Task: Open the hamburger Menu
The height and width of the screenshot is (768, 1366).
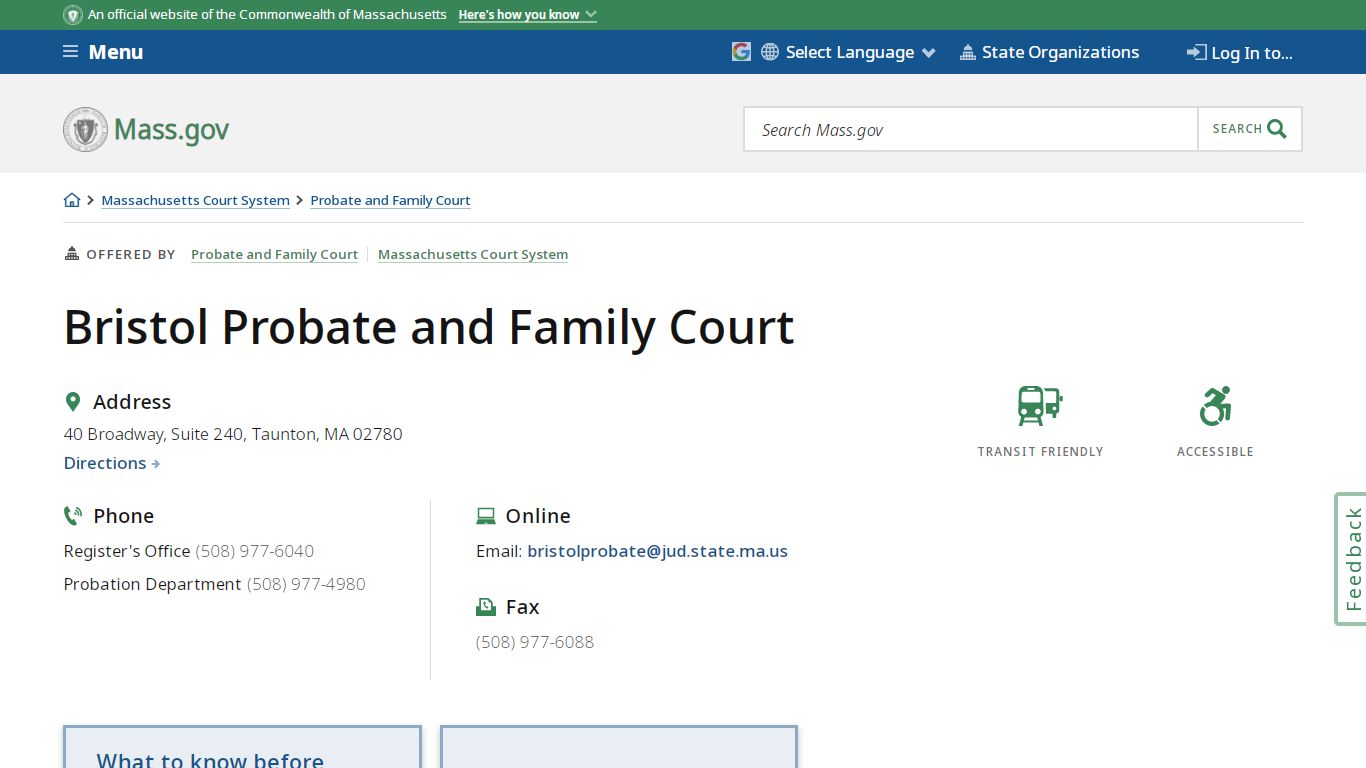Action: (103, 52)
